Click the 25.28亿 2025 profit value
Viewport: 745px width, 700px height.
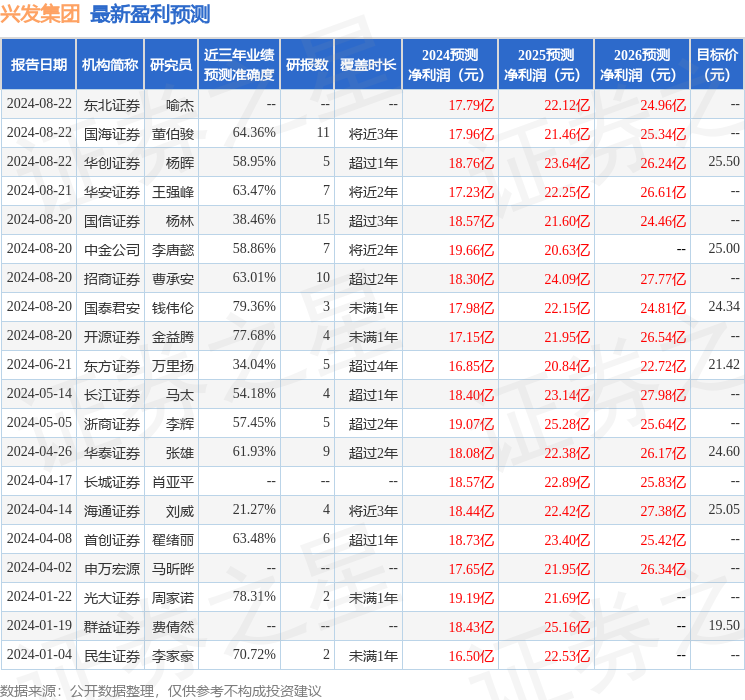567,424
